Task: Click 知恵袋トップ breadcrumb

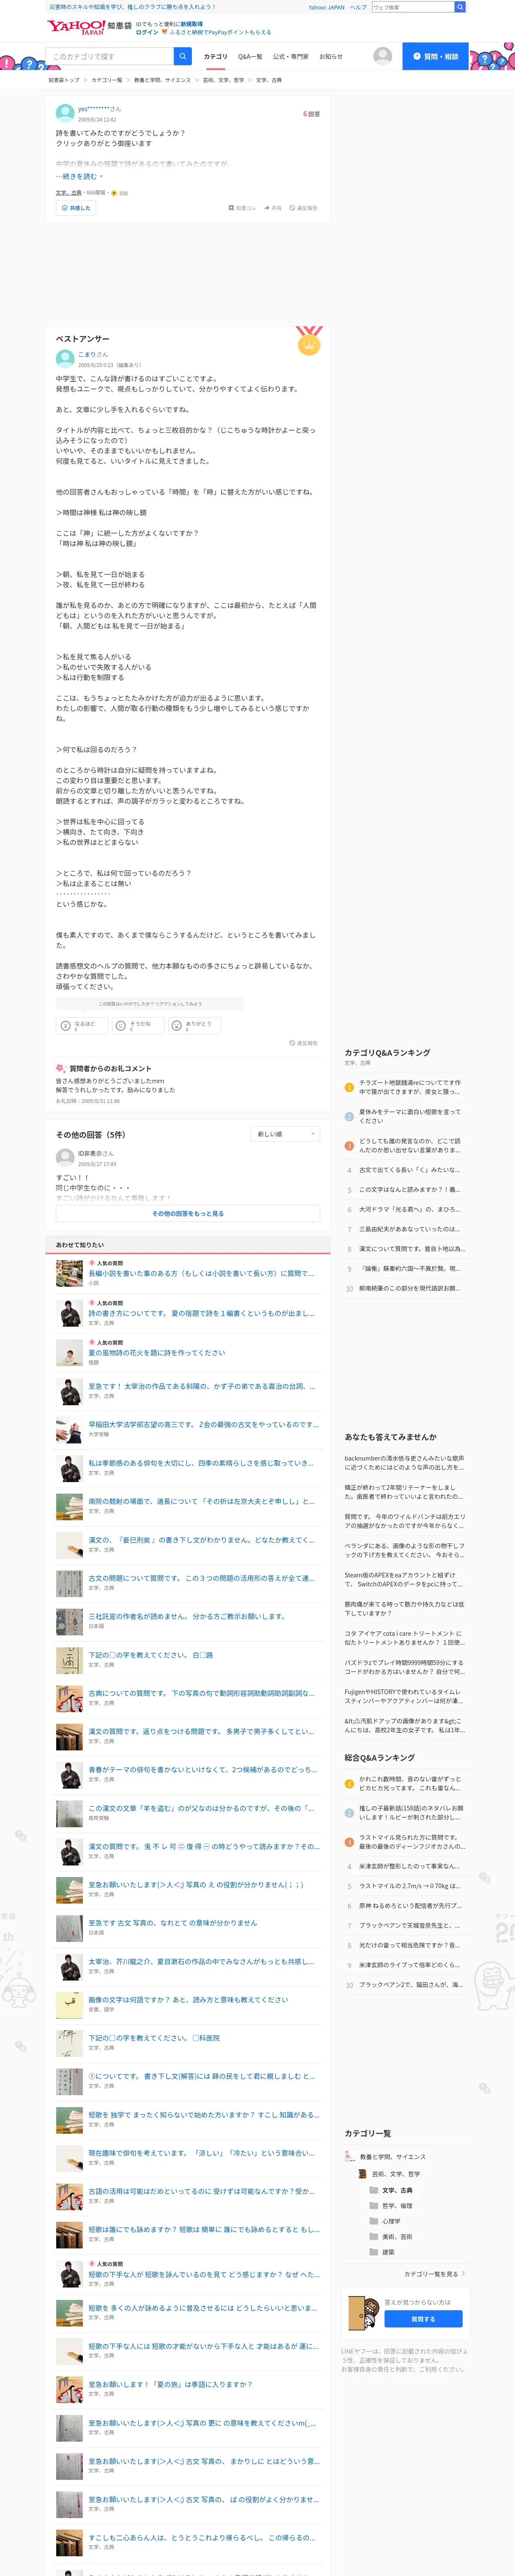Action: click(64, 80)
